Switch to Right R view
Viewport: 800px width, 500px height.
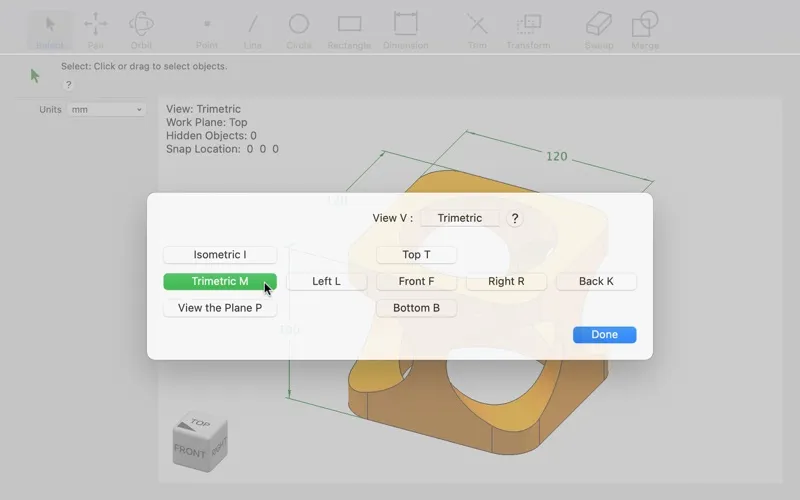pos(506,281)
